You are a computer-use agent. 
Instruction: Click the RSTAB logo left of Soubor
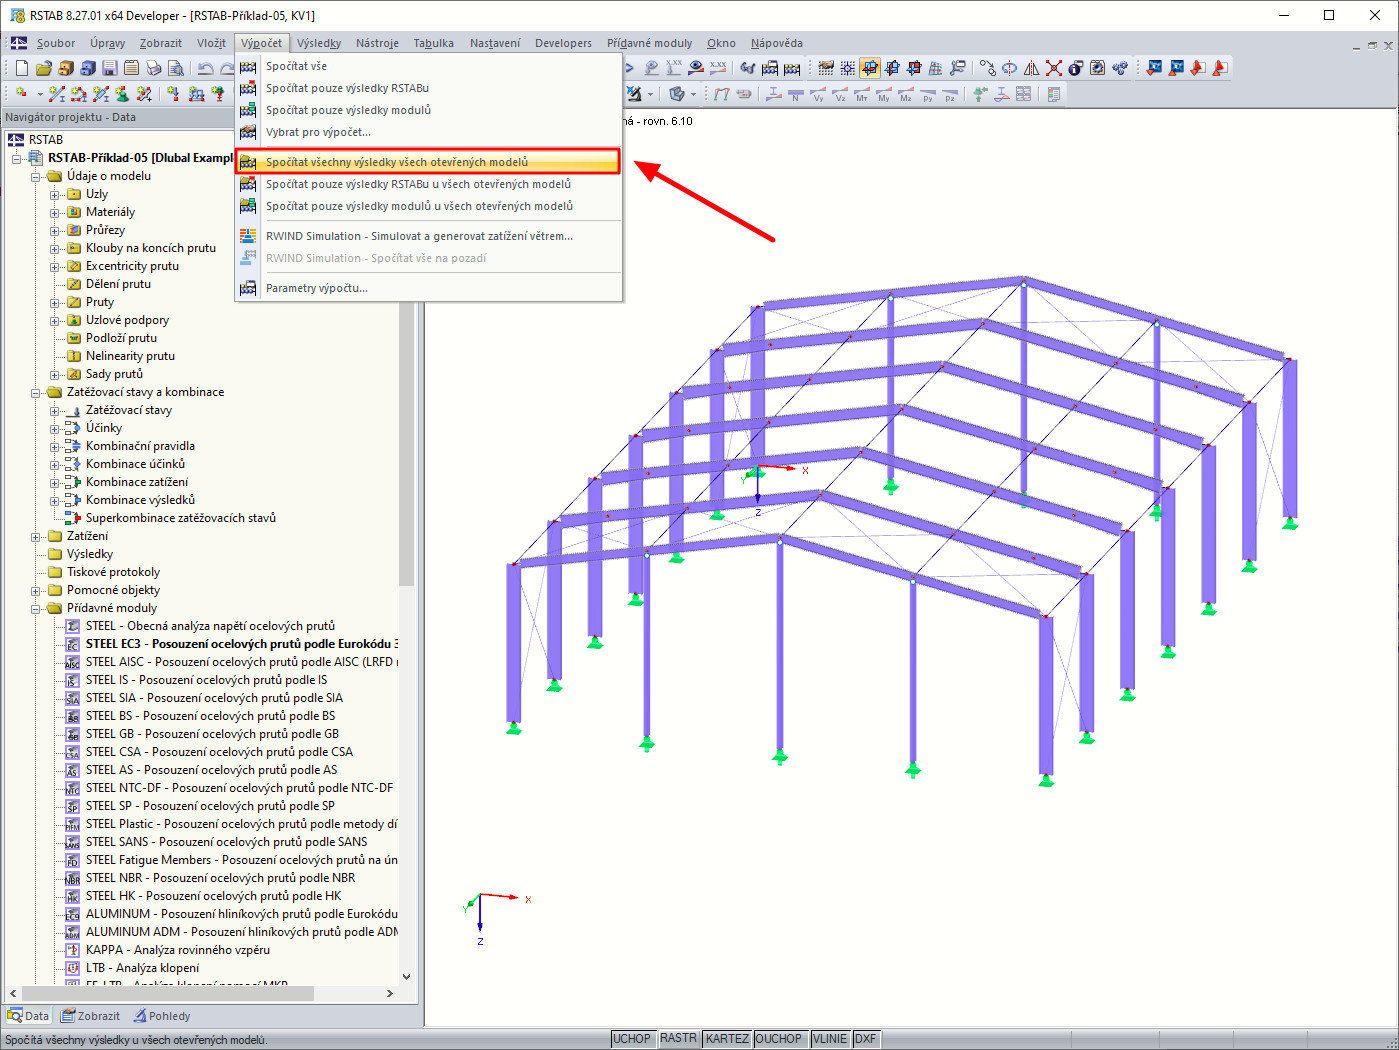point(19,43)
